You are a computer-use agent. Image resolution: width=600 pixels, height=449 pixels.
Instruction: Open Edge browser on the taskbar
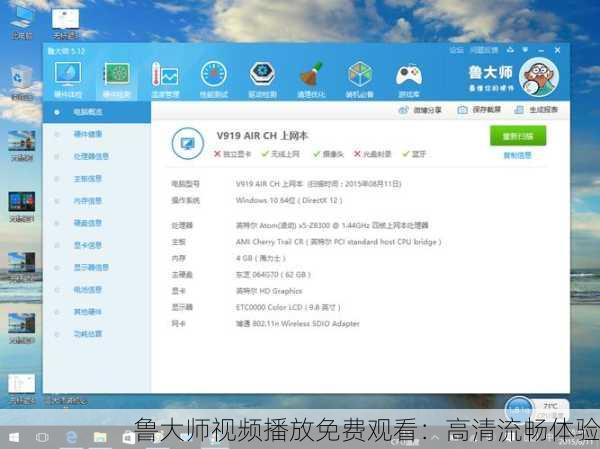tap(71, 438)
